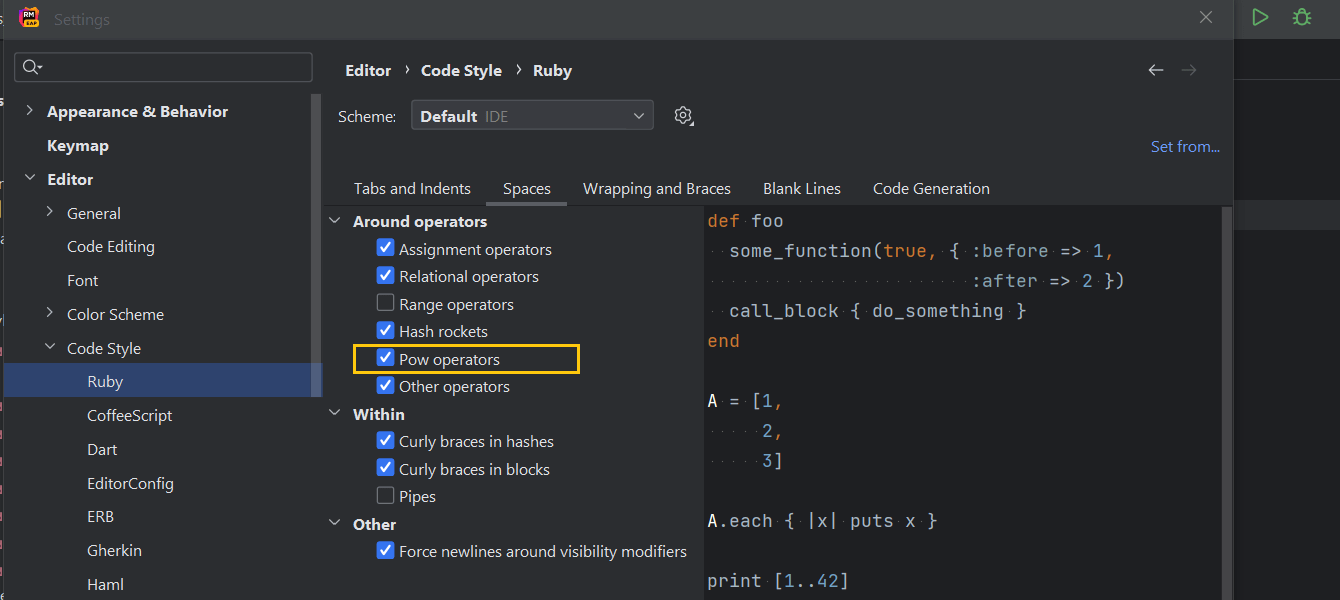Click the back navigation arrow
Viewport: 1340px width, 600px height.
tap(1156, 70)
